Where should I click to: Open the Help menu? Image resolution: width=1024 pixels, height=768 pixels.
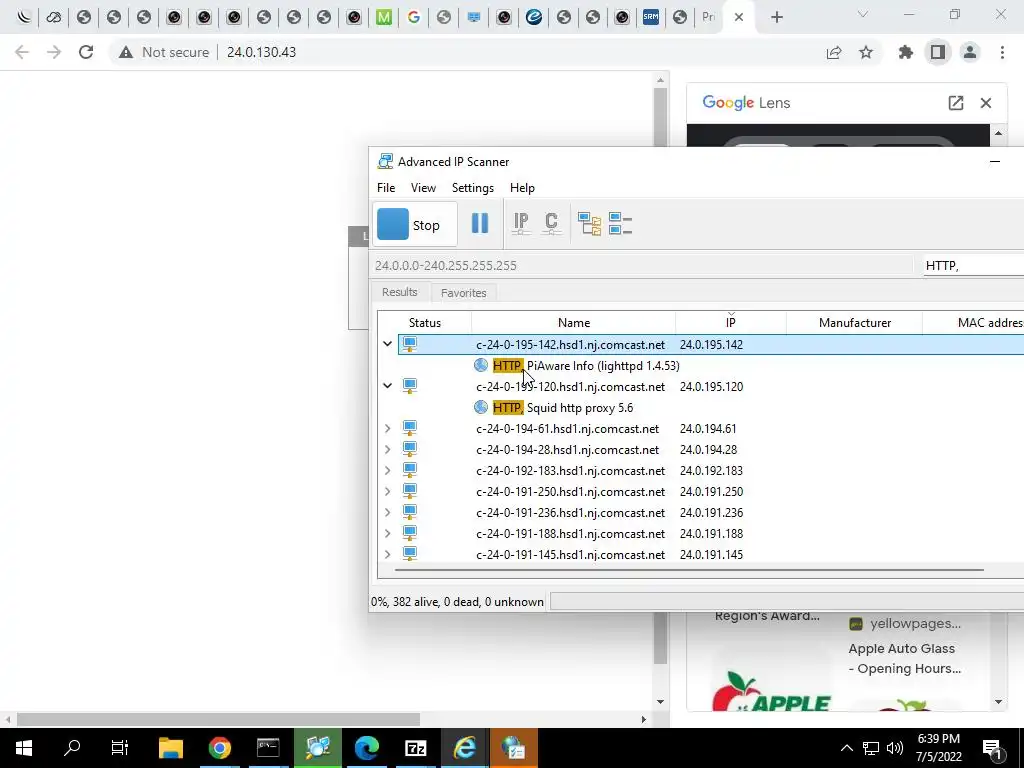(522, 188)
